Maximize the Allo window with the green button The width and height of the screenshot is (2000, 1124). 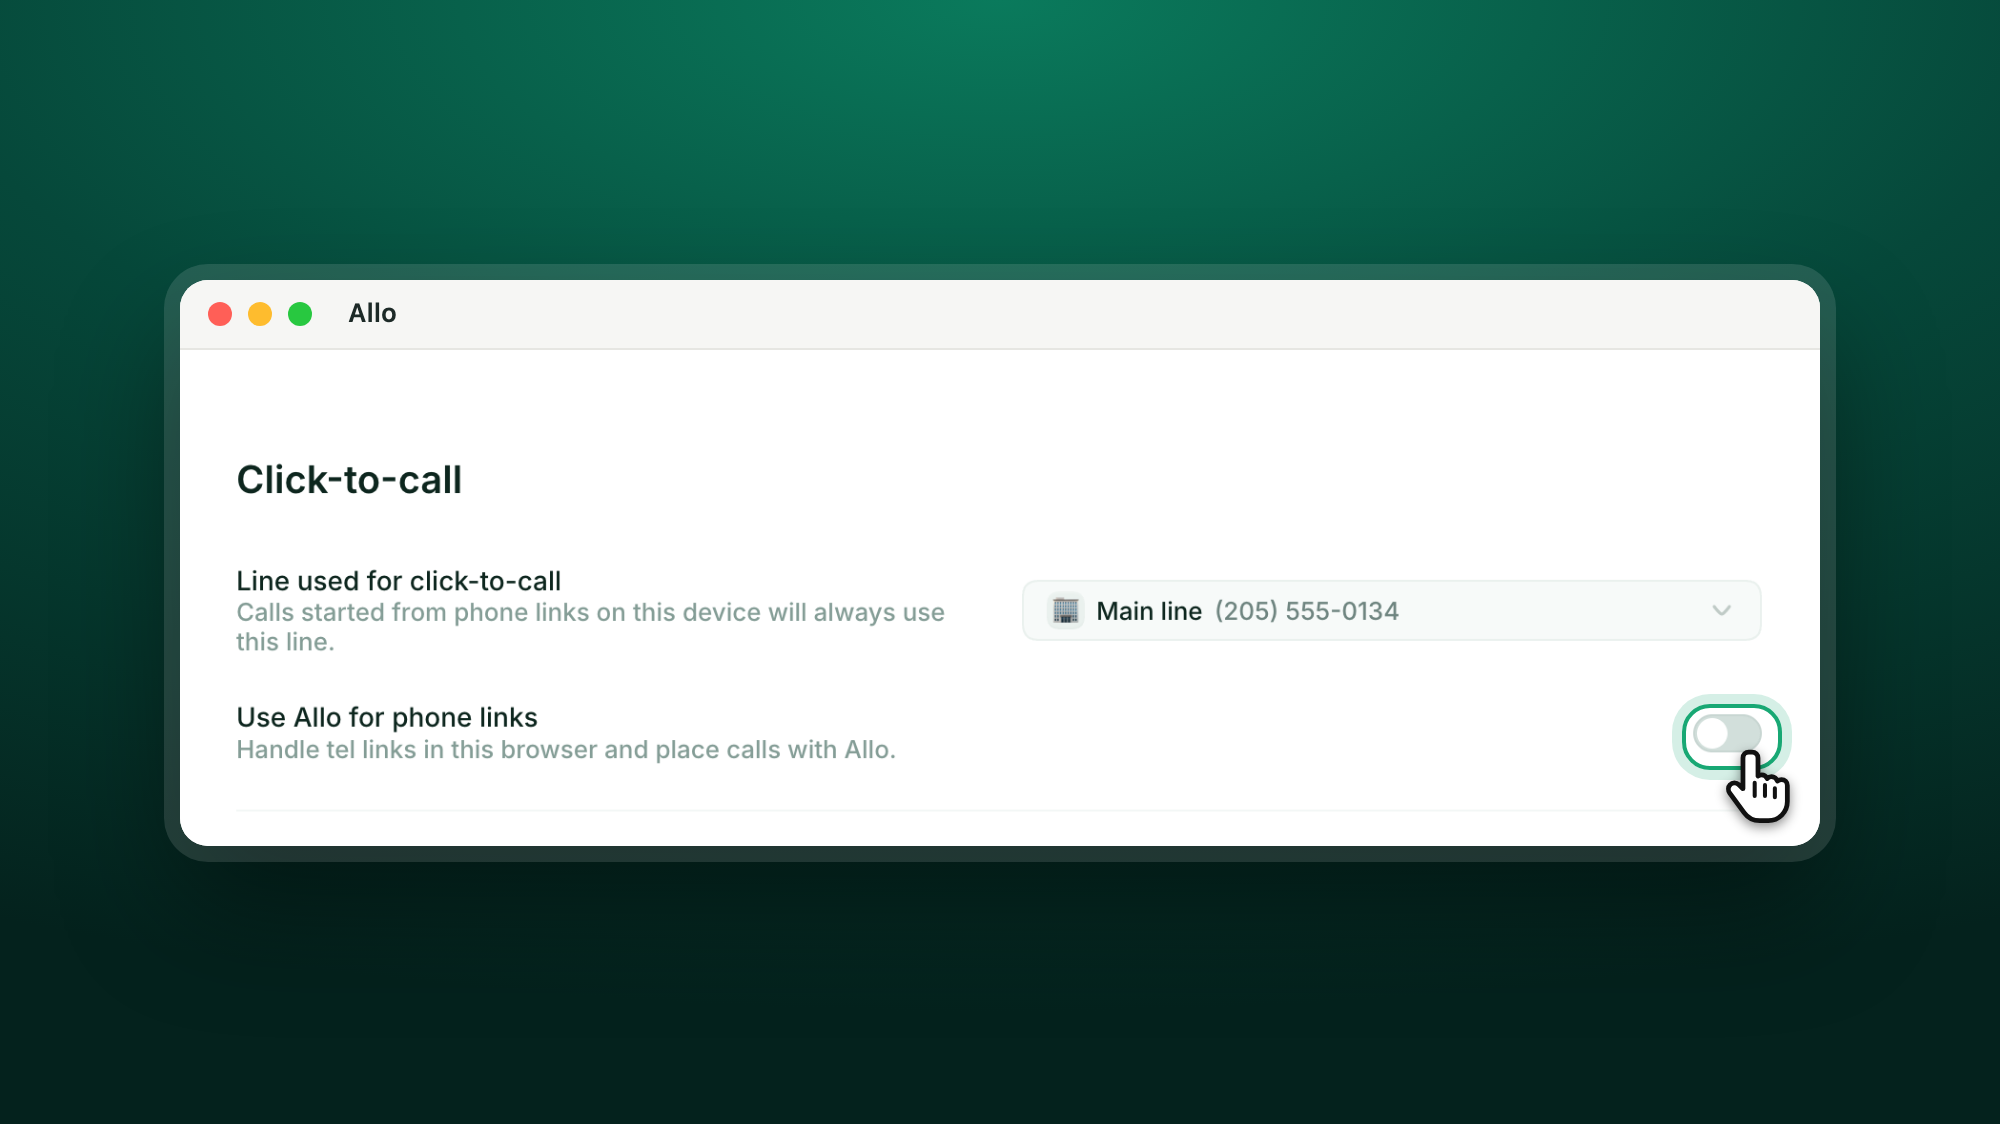point(300,314)
